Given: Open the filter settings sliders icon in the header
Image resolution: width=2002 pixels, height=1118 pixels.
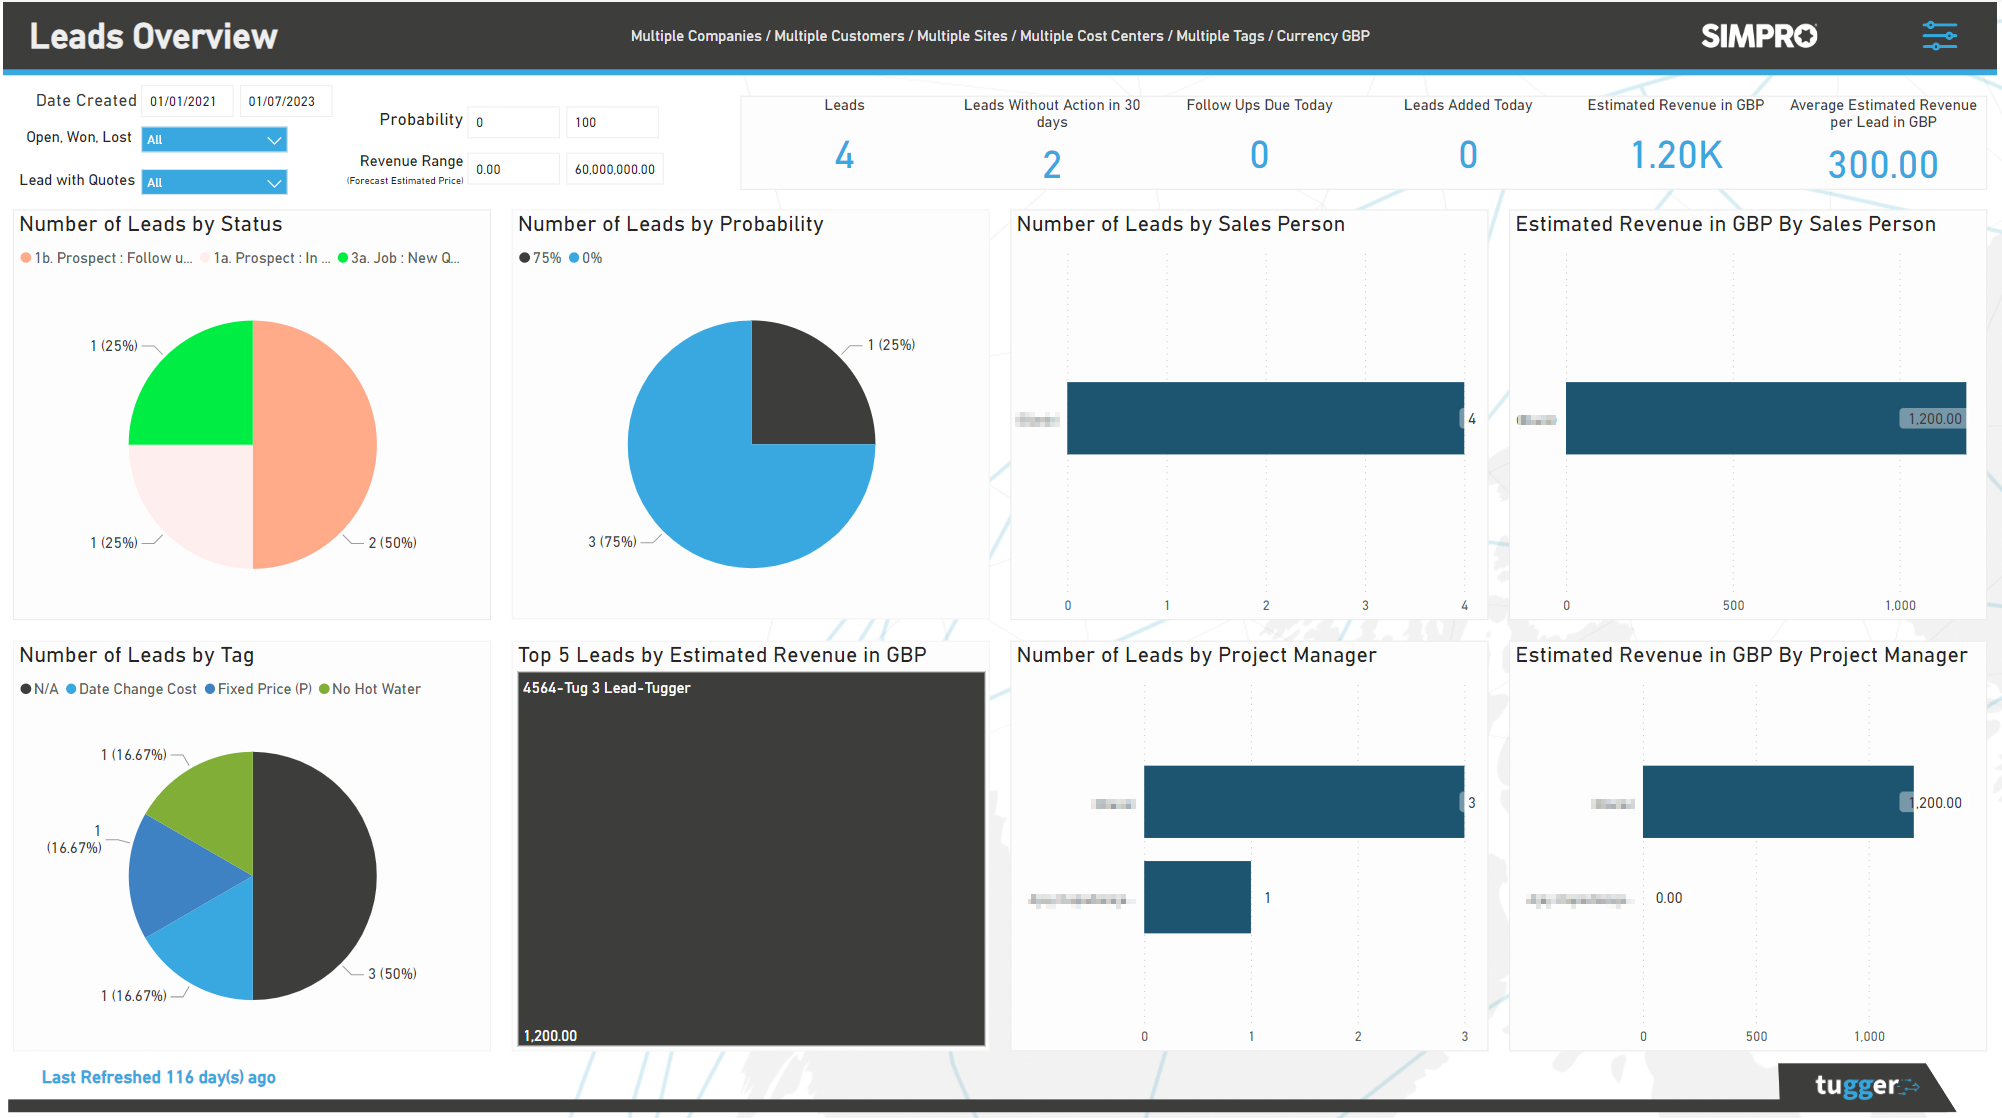Looking at the screenshot, I should [x=1939, y=35].
